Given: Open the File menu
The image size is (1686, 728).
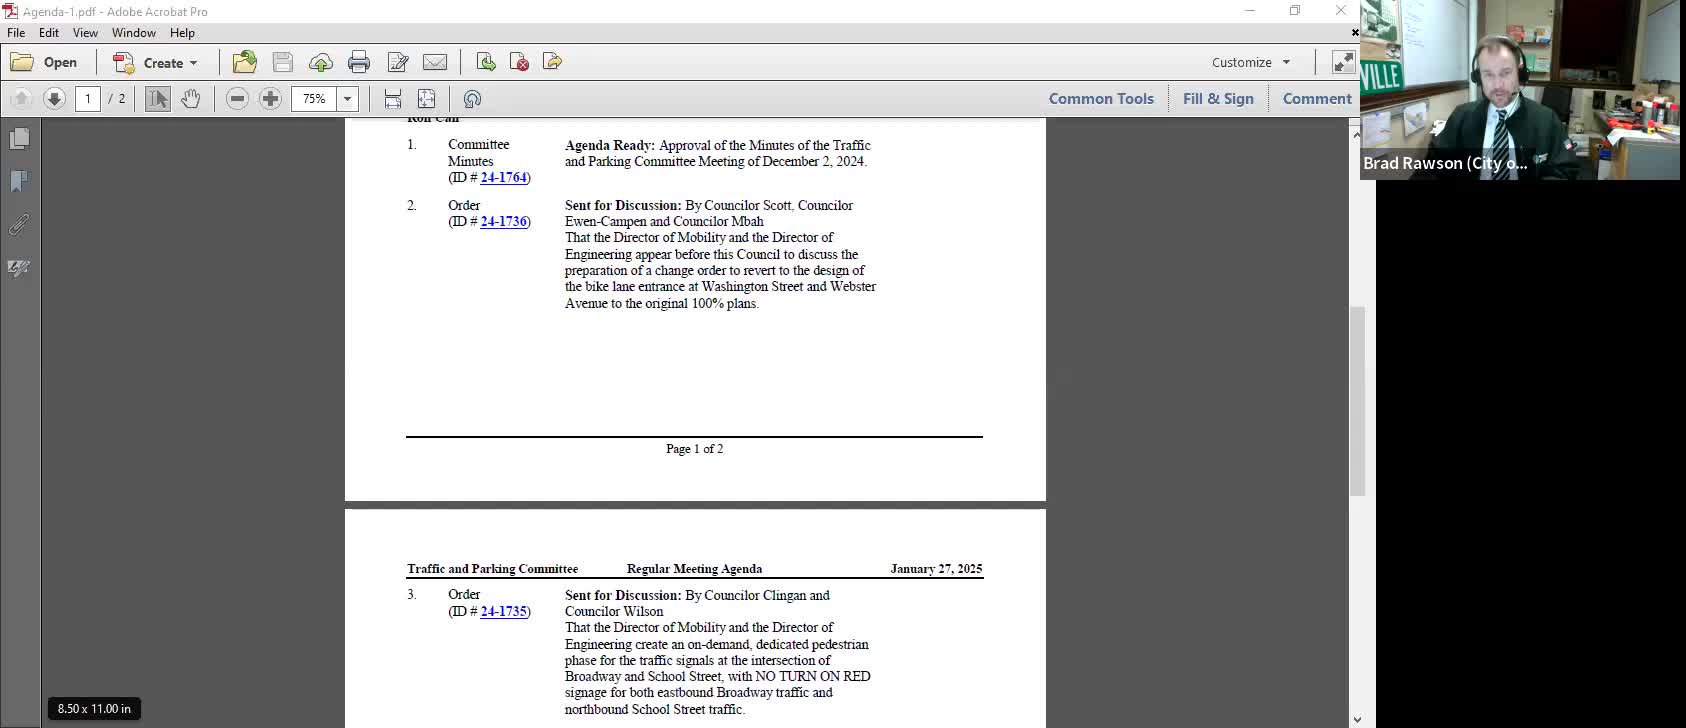Looking at the screenshot, I should pos(16,32).
